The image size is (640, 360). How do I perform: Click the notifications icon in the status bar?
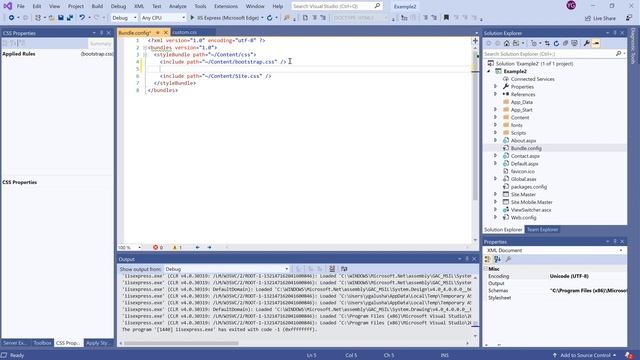629,355
